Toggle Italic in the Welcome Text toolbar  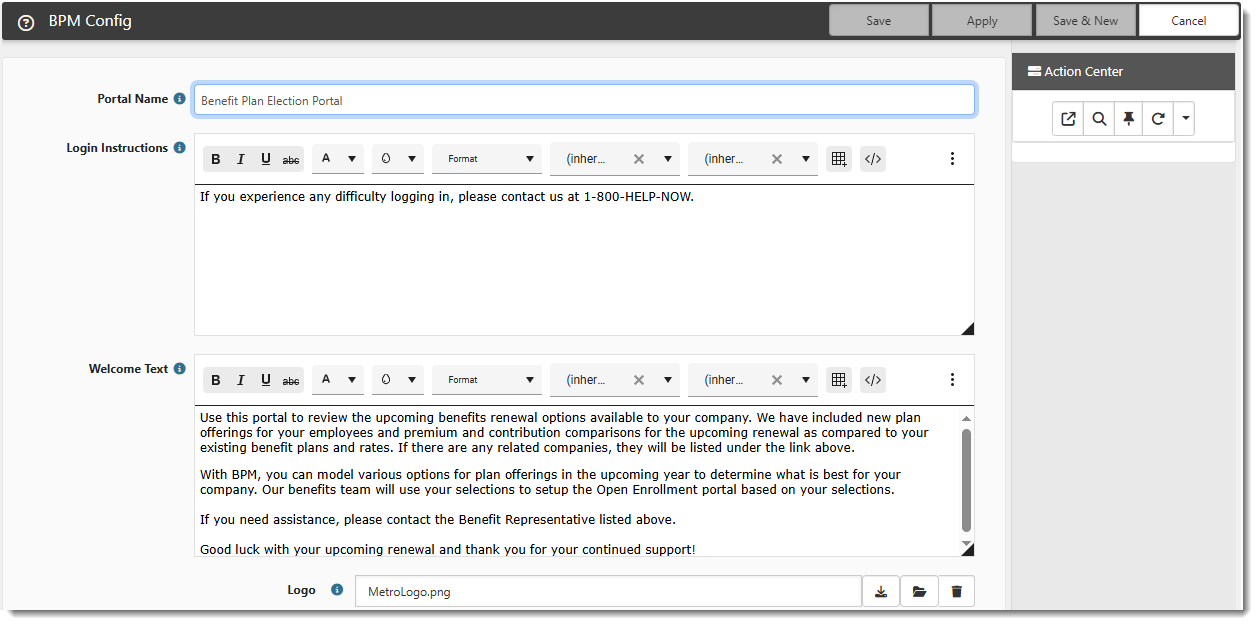click(240, 380)
